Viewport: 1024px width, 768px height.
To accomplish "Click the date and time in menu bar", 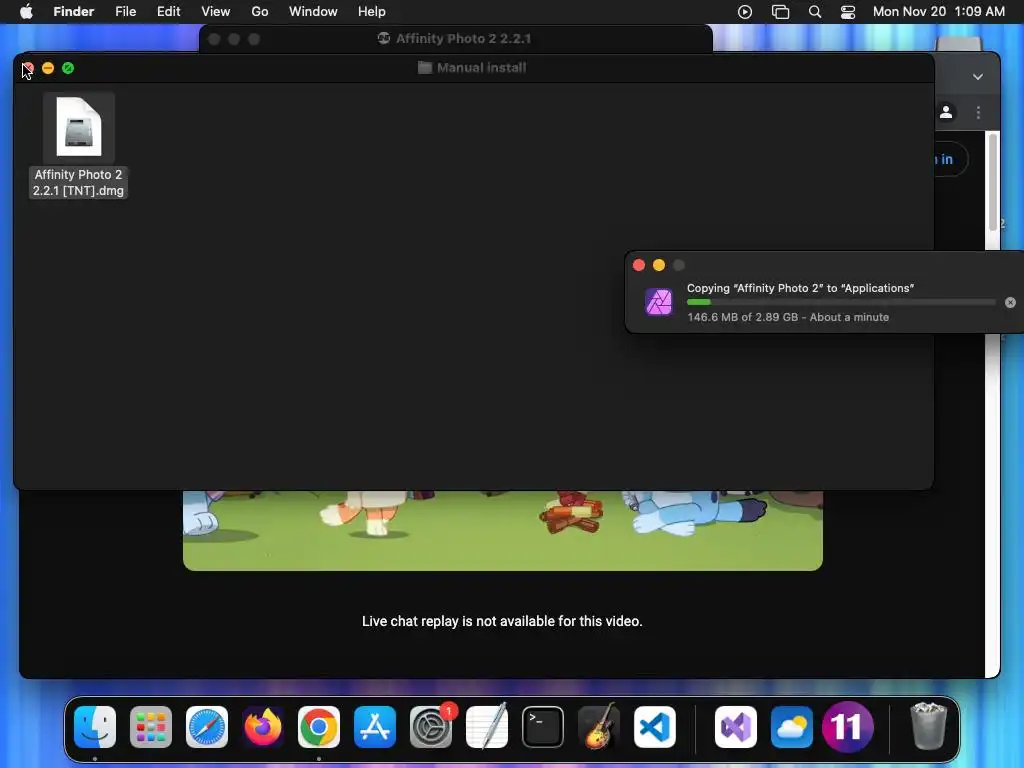I will 938,12.
